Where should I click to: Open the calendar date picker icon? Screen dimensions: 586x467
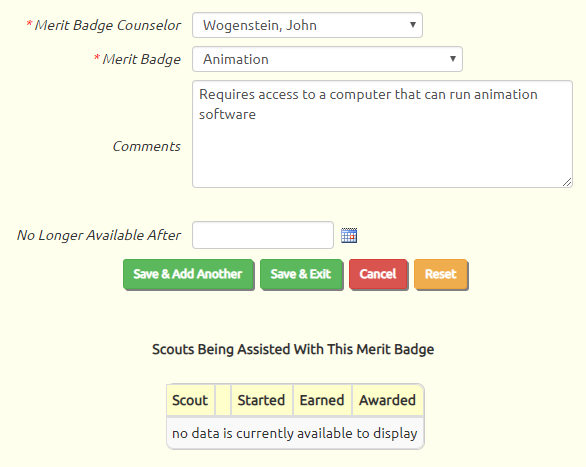(x=349, y=235)
